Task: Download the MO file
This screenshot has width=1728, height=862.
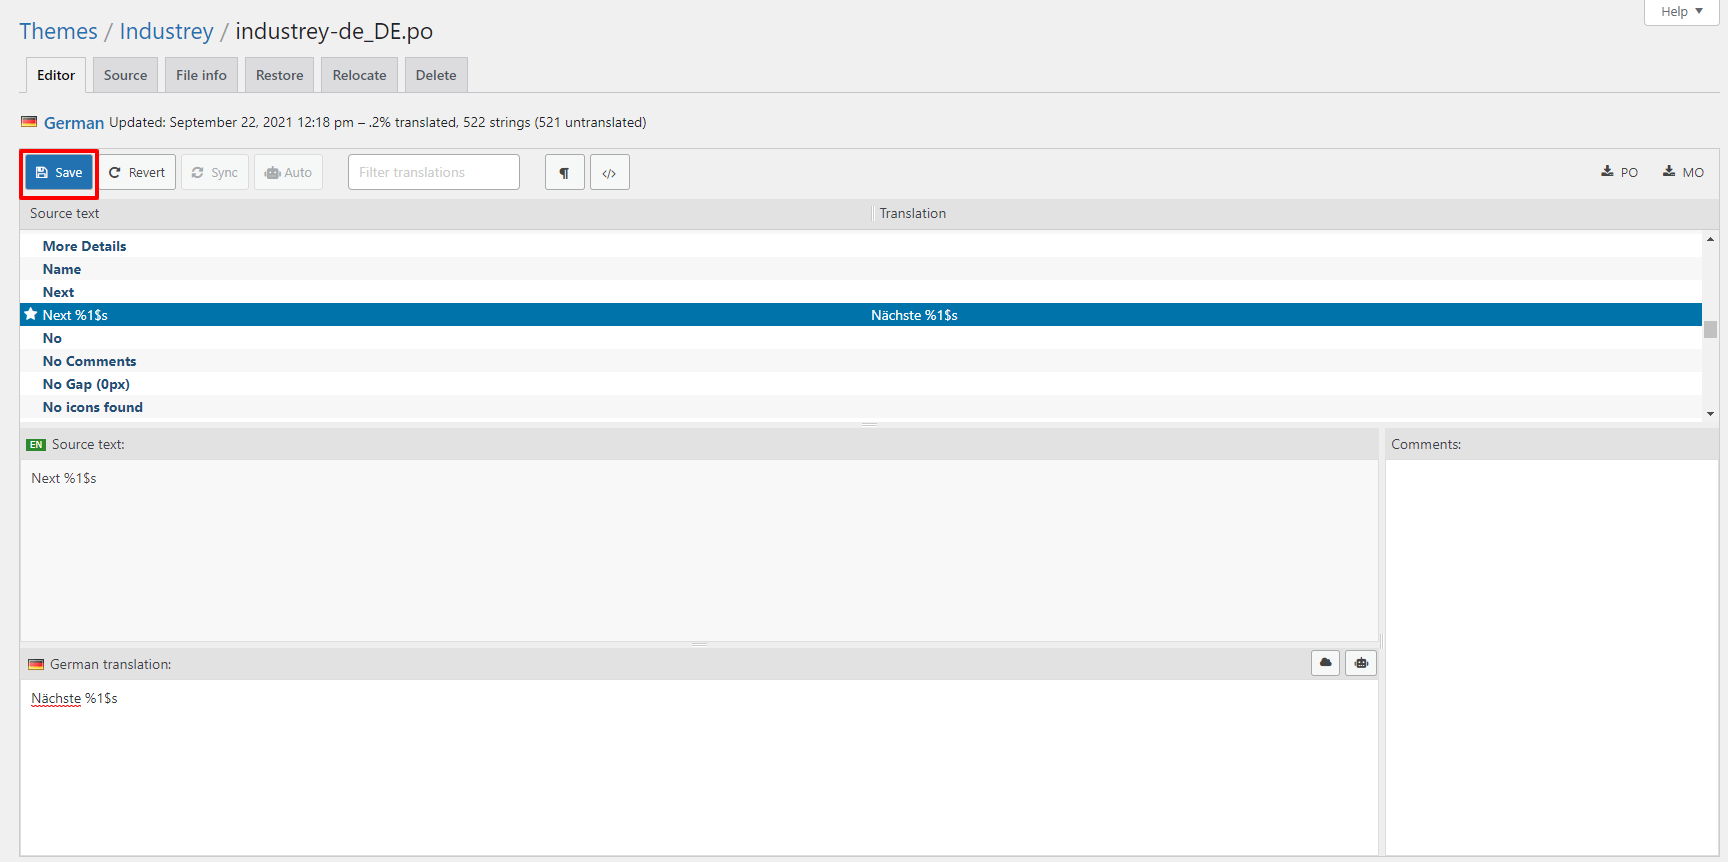Action: pos(1683,172)
